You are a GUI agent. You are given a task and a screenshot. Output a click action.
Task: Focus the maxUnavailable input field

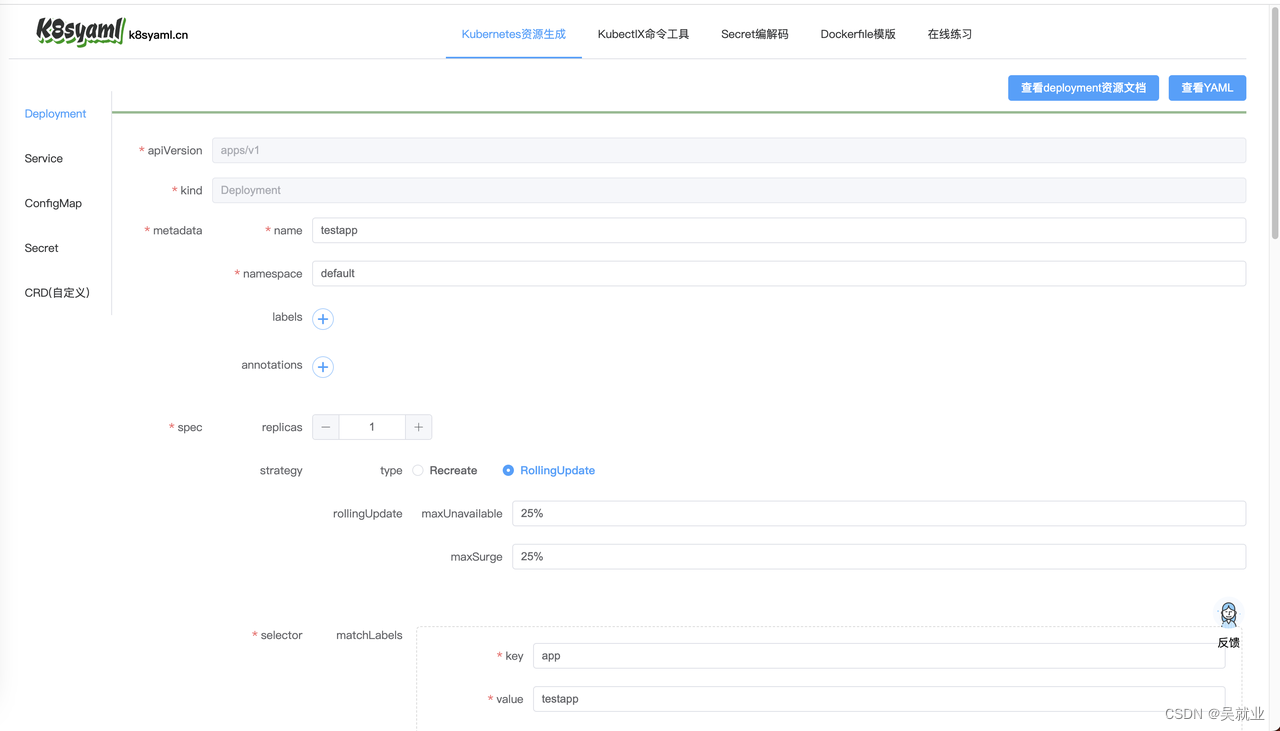tap(879, 513)
